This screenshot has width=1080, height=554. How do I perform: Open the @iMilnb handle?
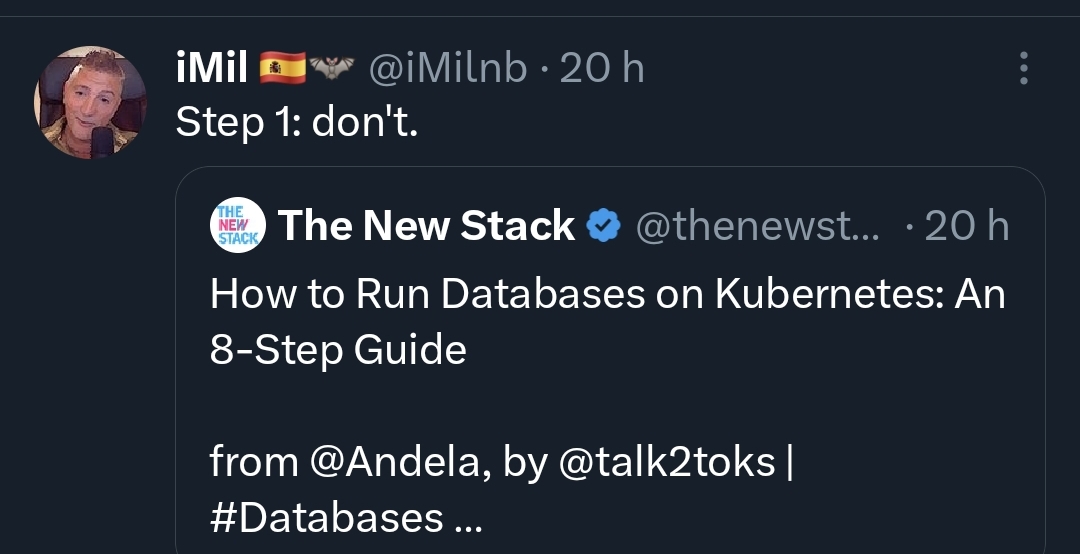448,68
